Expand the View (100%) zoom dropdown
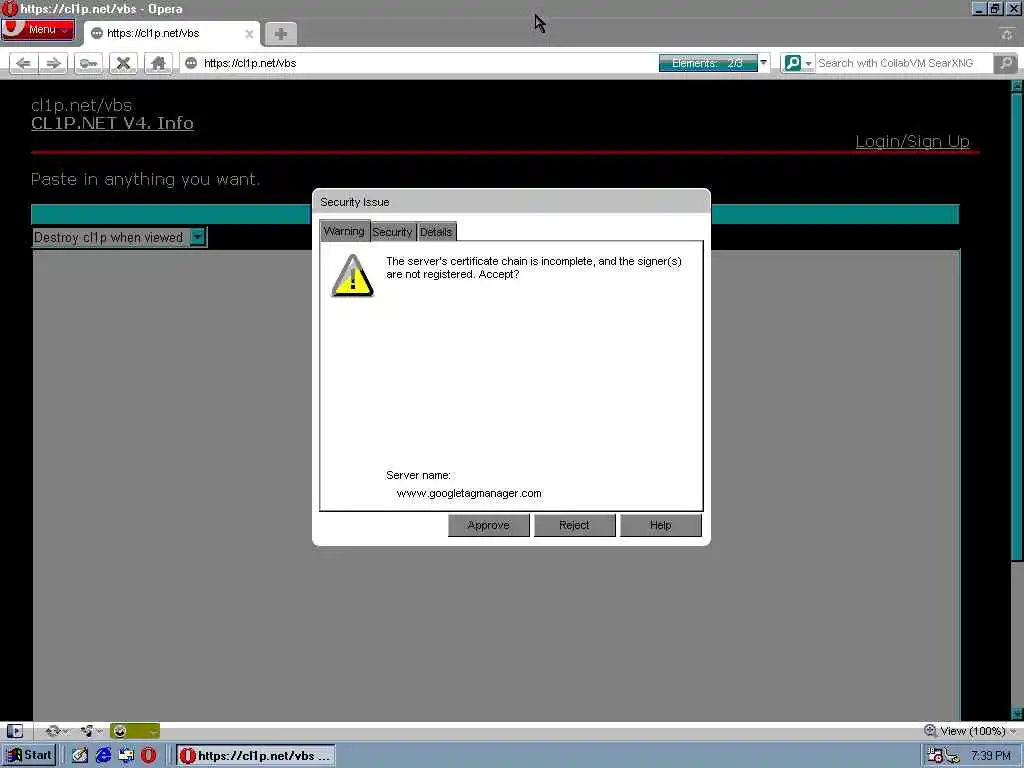 point(978,731)
